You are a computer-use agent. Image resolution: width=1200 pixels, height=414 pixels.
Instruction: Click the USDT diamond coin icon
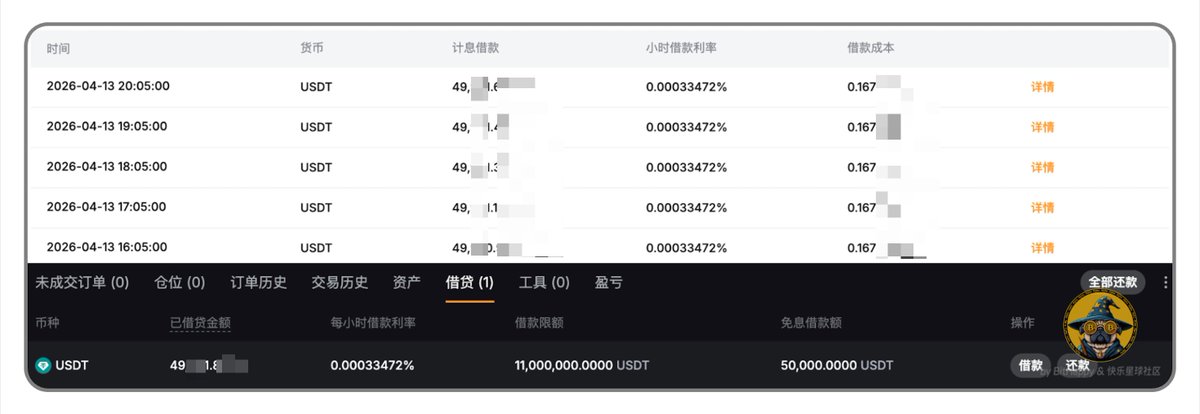[43, 366]
